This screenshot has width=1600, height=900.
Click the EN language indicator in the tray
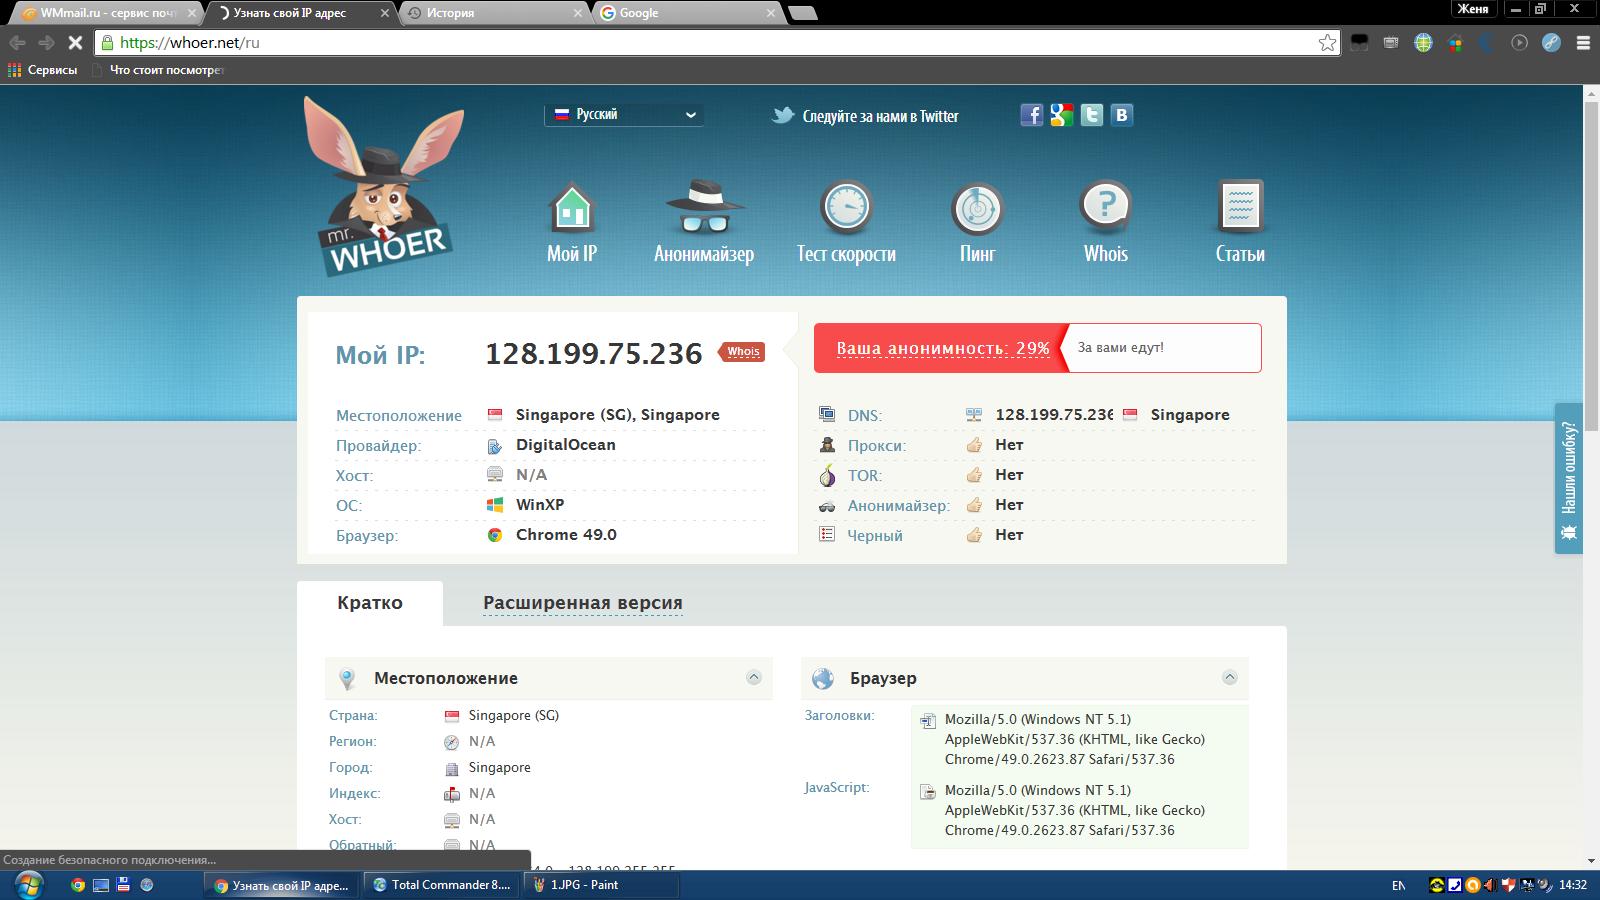(x=1398, y=885)
